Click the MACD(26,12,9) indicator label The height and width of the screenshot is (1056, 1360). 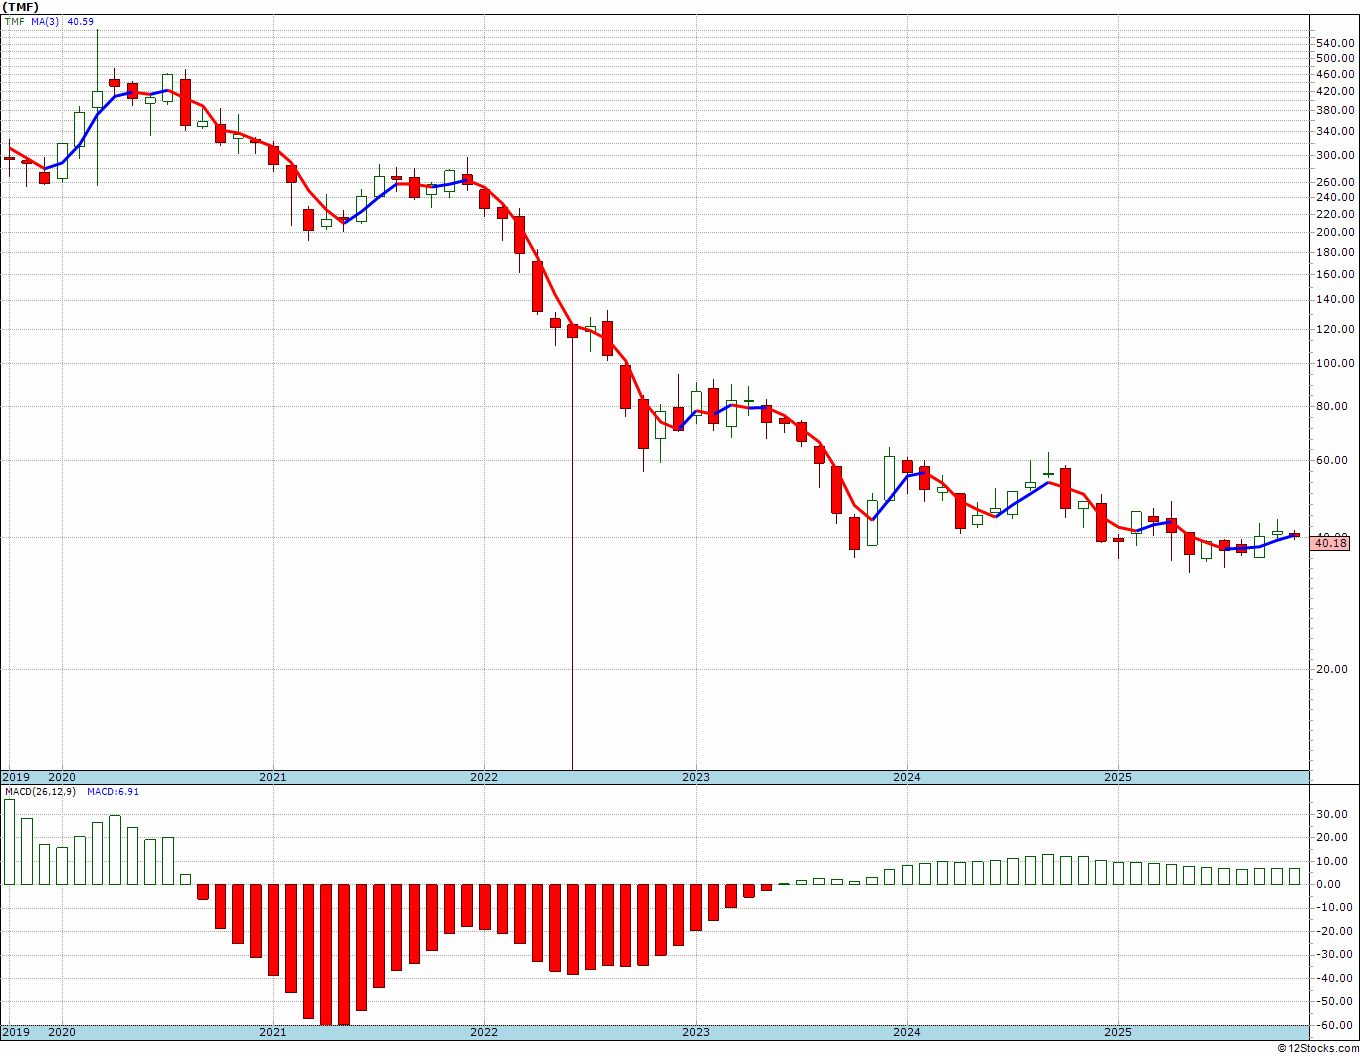point(41,791)
